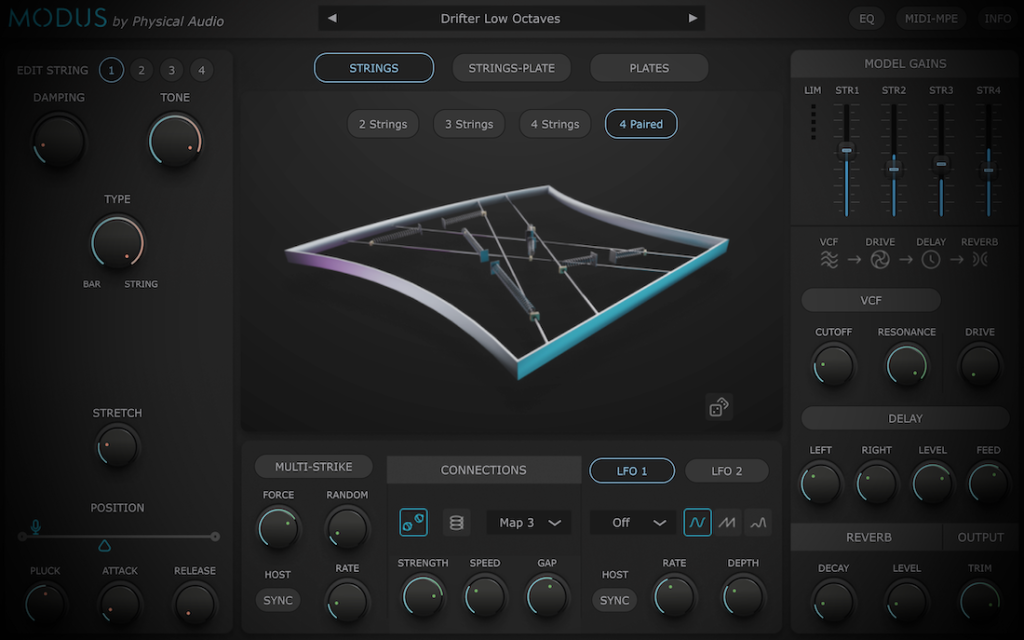
Task: Select edit string number 3
Action: click(171, 70)
